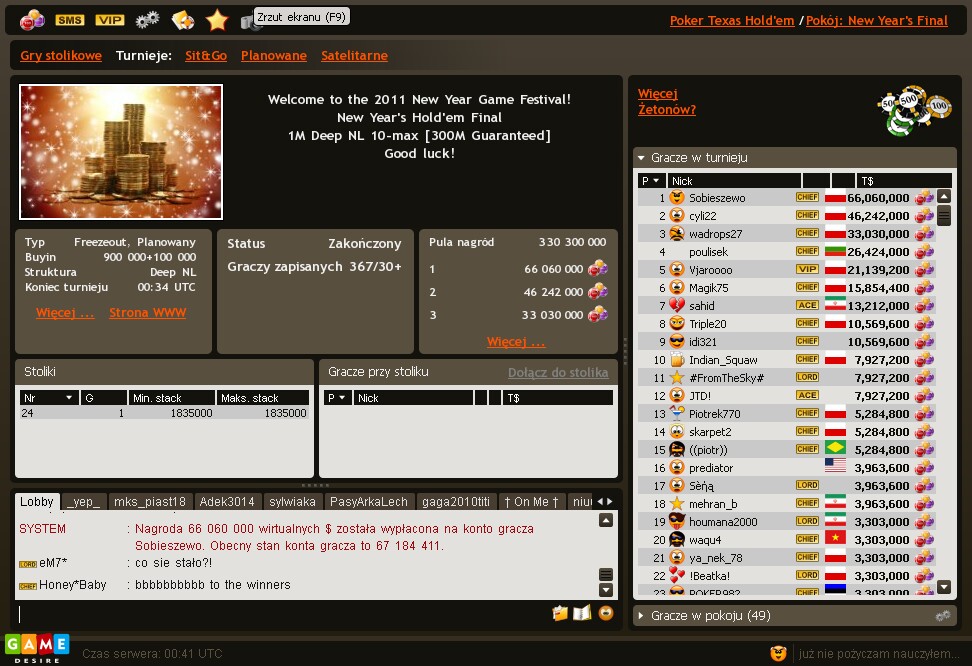Open the chat emoticon smiley icon
The width and height of the screenshot is (972, 666).
pyautogui.click(x=606, y=613)
